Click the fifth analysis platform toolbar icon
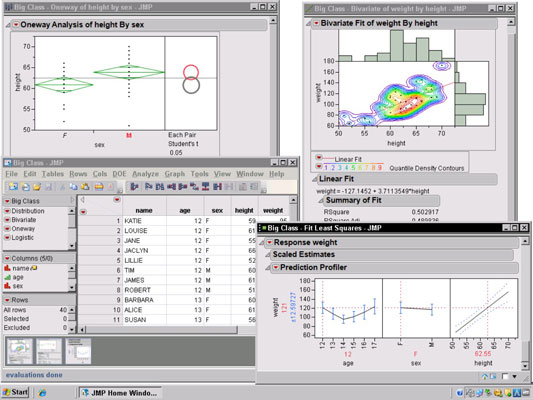The width and height of the screenshot is (533, 400). pyautogui.click(x=183, y=186)
